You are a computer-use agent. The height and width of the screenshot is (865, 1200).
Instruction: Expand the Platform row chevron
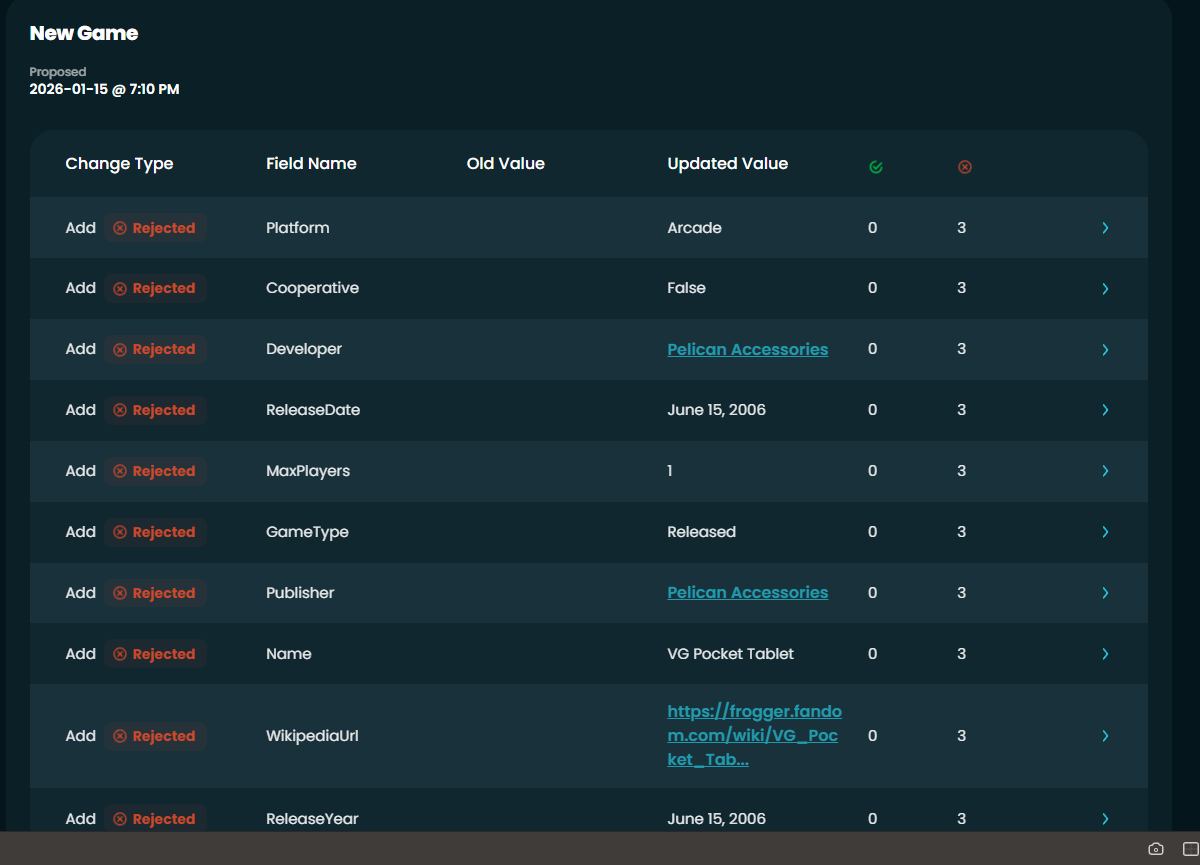[x=1105, y=228]
